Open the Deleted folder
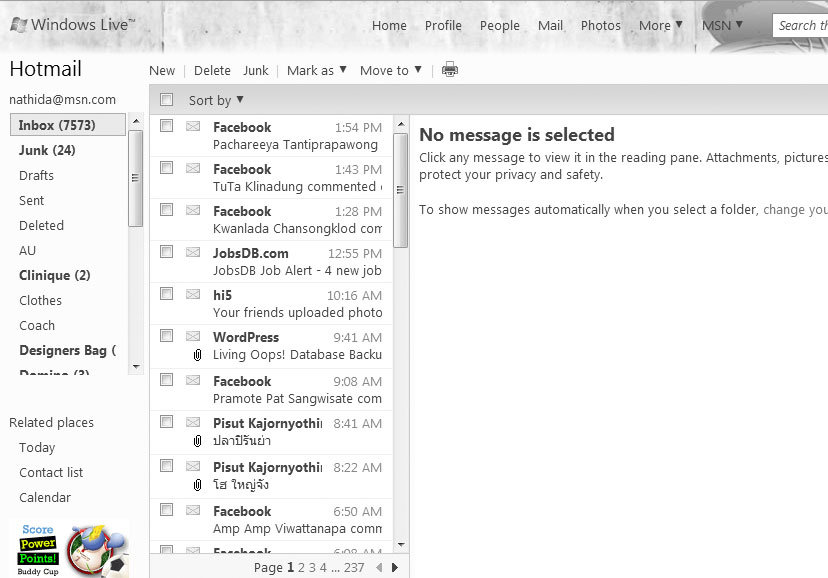This screenshot has height=578, width=828. [41, 225]
